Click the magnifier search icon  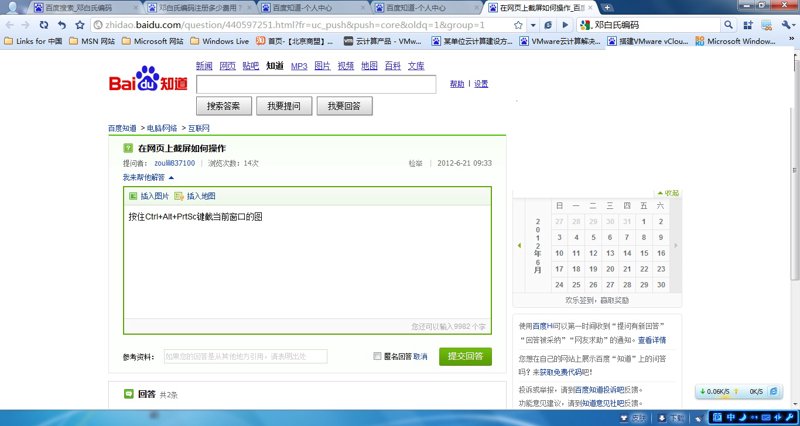(x=728, y=25)
